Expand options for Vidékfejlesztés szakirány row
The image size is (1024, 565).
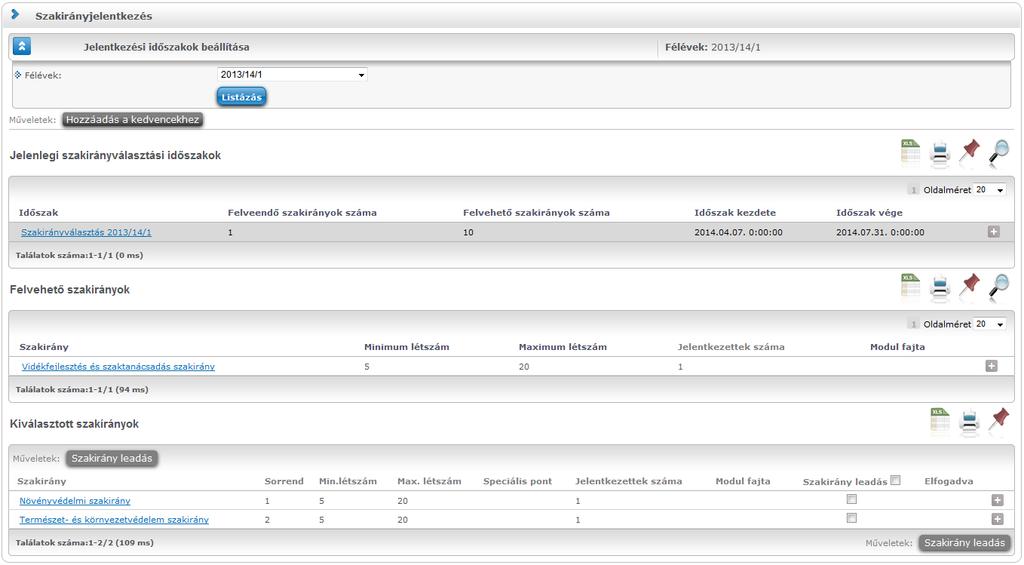pyautogui.click(x=991, y=366)
